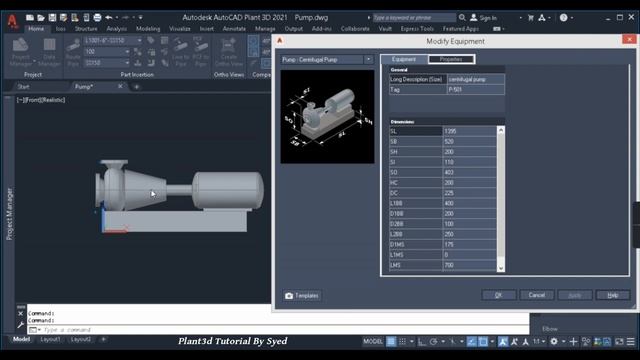Click the Undo arrow in quick access toolbar

[x=109, y=18]
